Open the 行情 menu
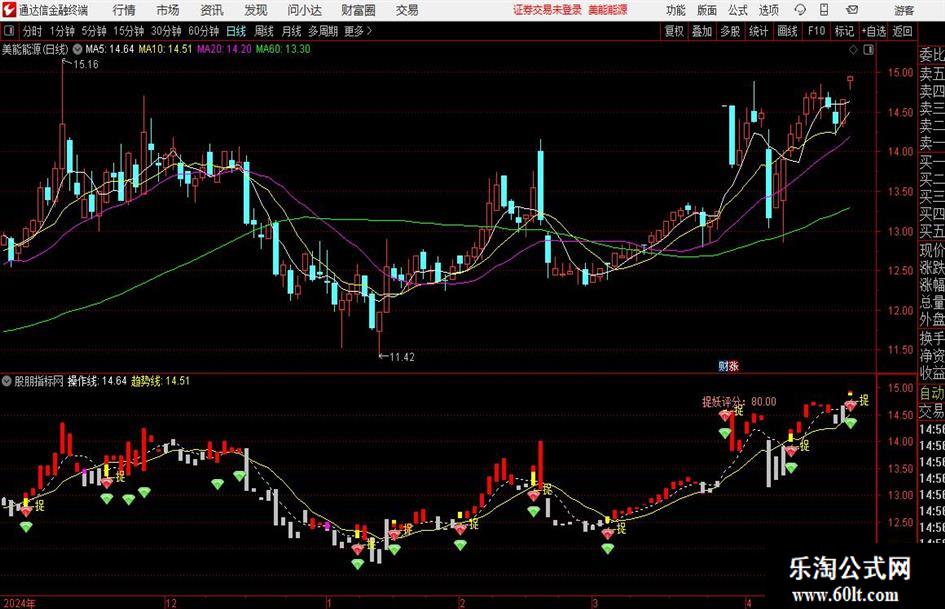This screenshot has height=609, width=945. coord(124,10)
